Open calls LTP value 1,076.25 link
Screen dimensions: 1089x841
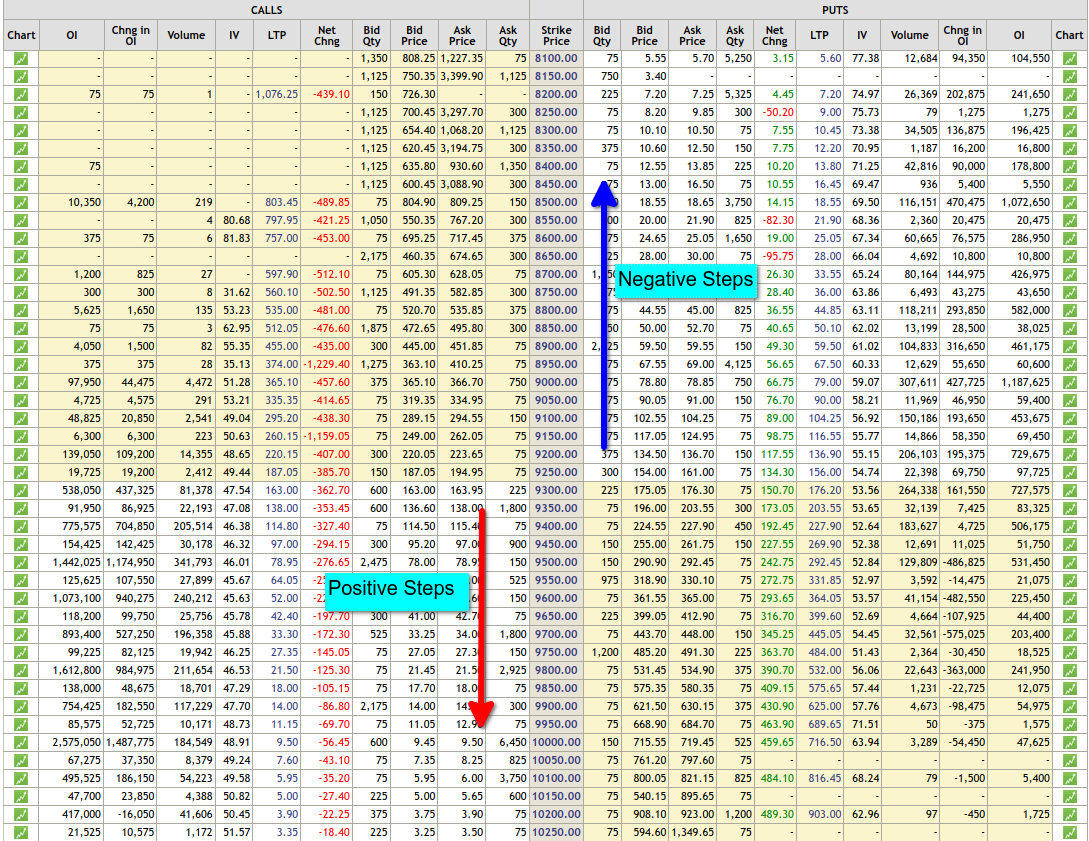276,94
